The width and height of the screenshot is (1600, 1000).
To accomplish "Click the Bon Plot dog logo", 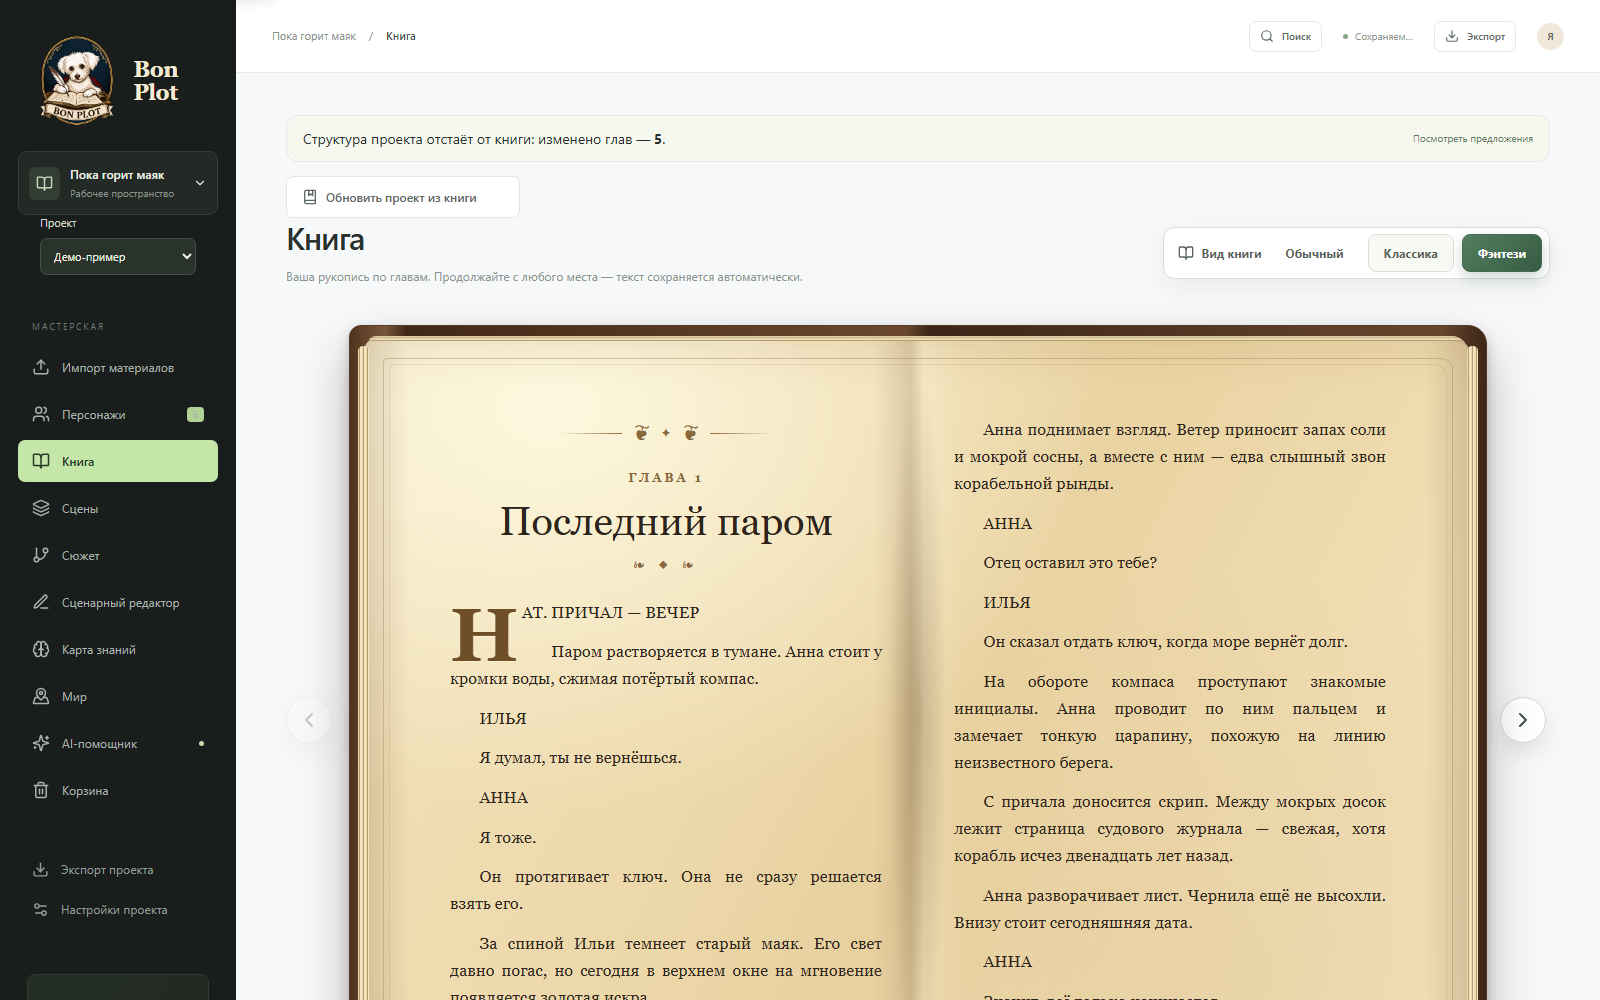I will tap(77, 80).
